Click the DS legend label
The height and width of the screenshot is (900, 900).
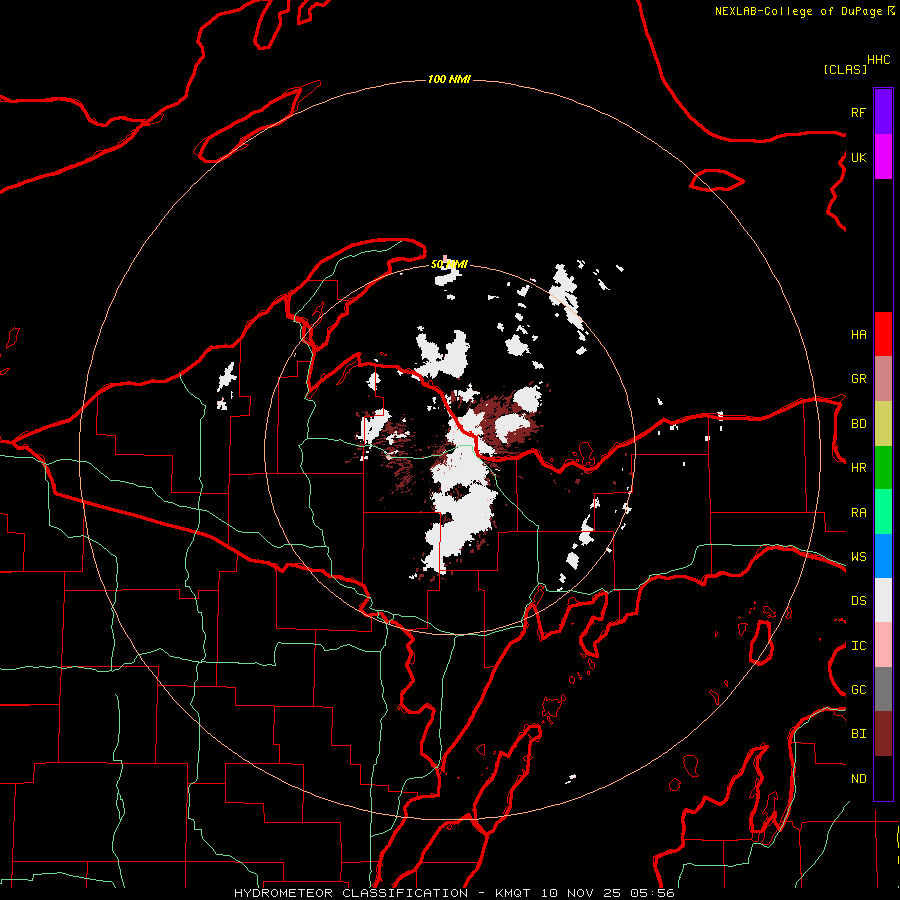click(858, 601)
